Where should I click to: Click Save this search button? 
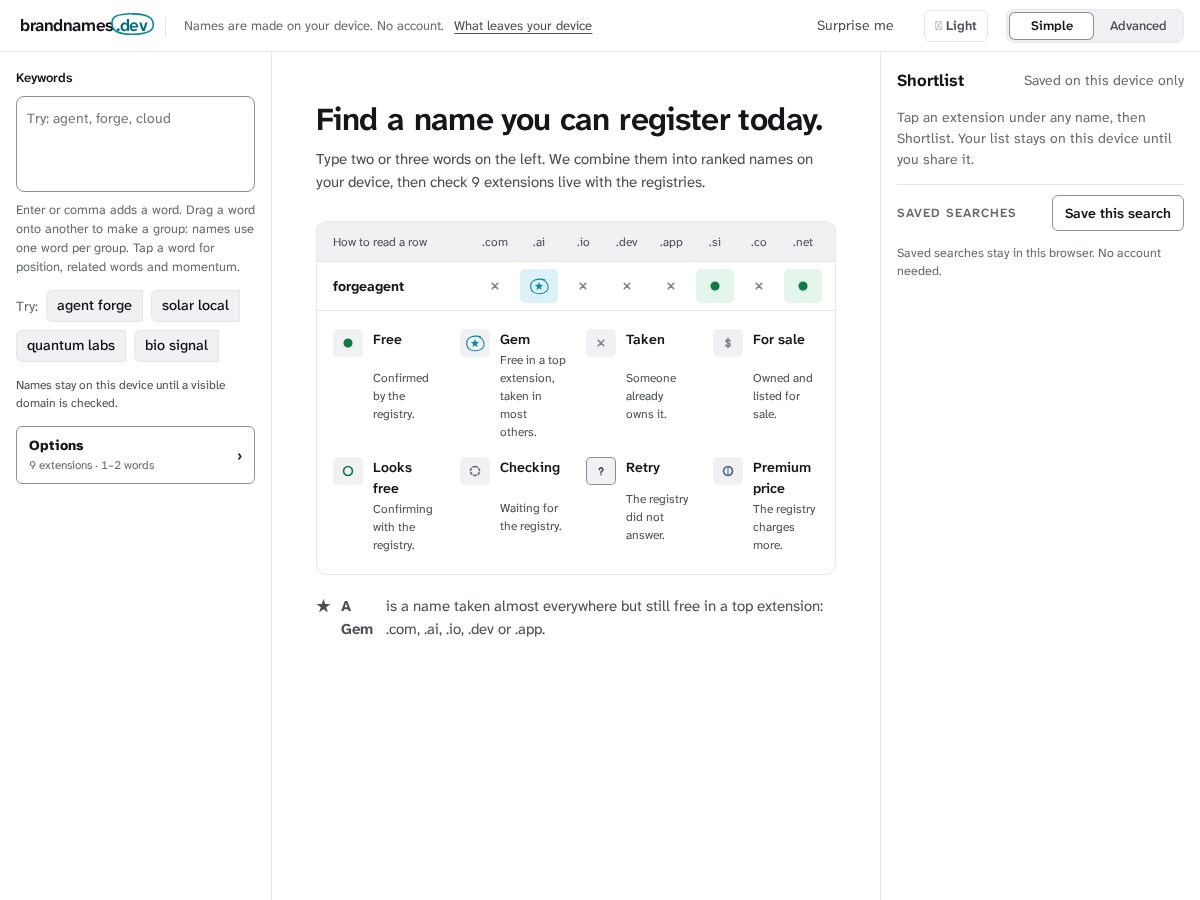(x=1117, y=213)
